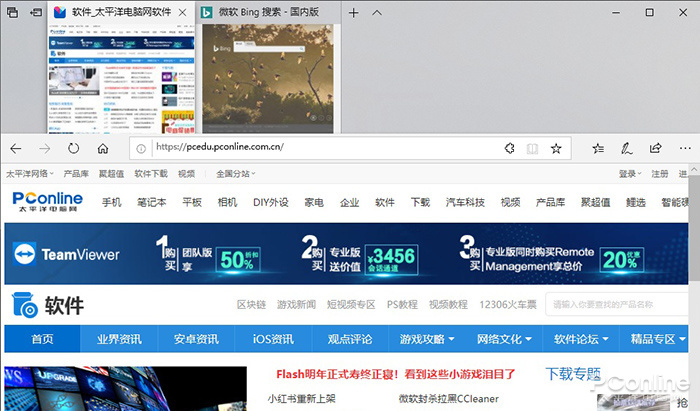The height and width of the screenshot is (411, 700).
Task: Focus the address bar URL
Action: (x=220, y=147)
